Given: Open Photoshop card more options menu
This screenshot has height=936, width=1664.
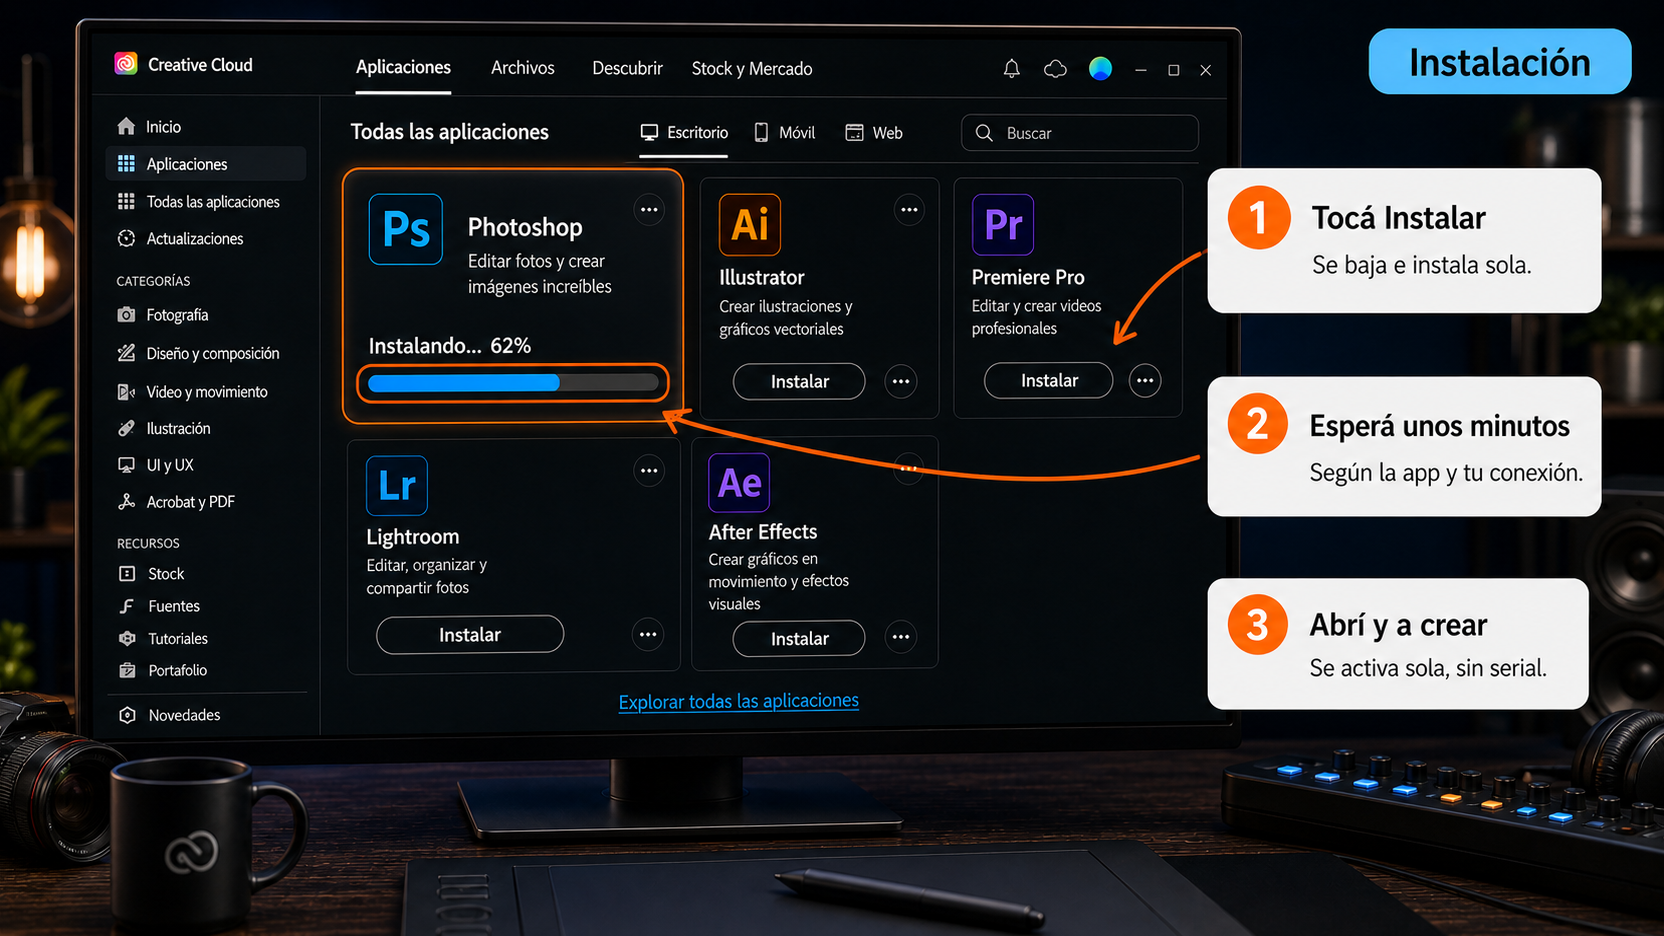Looking at the screenshot, I should (649, 210).
